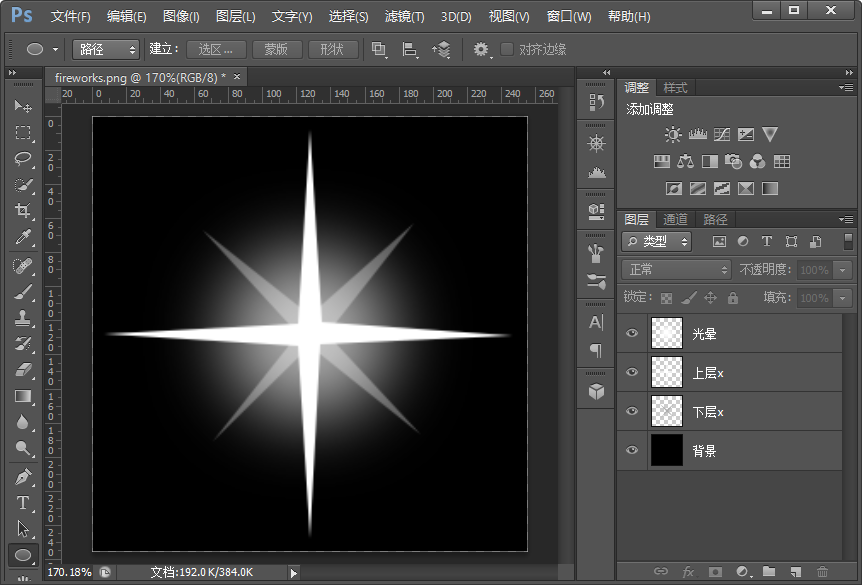Viewport: 862px width, 585px height.
Task: Select the Brush tool
Action: coord(23,292)
